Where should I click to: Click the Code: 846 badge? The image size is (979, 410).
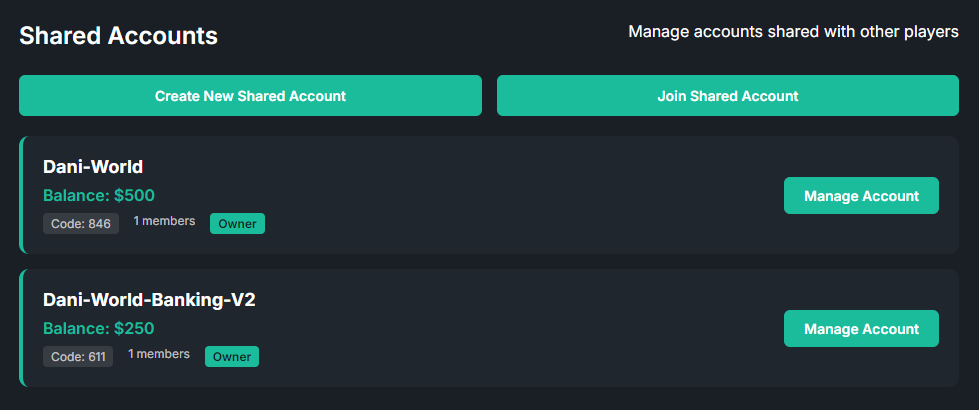[81, 223]
